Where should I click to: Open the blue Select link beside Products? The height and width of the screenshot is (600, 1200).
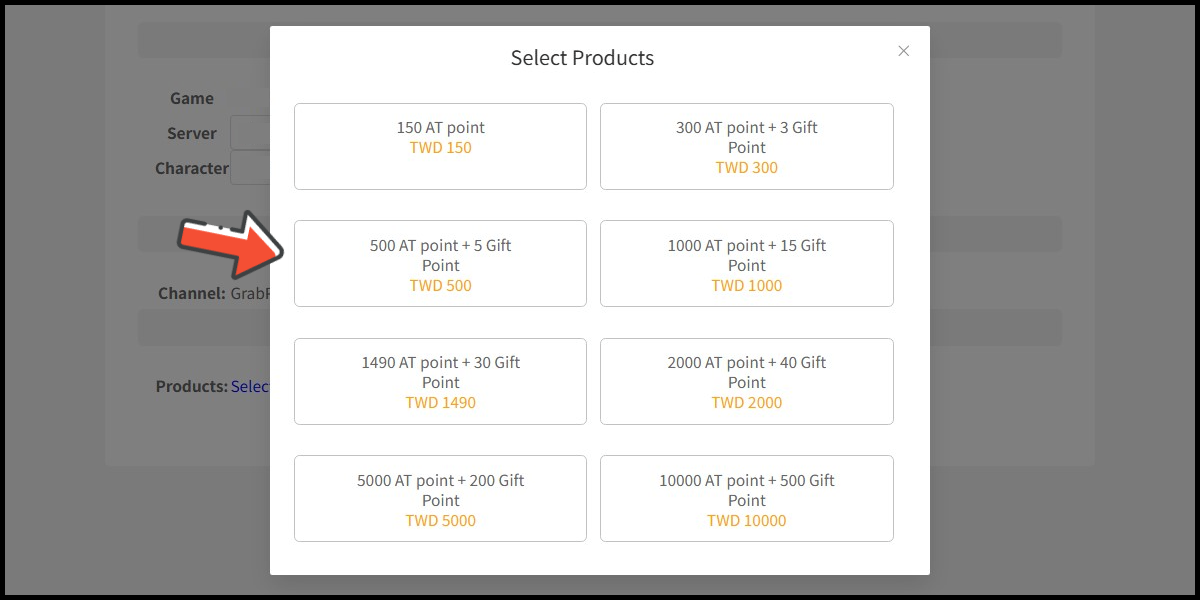pos(250,386)
